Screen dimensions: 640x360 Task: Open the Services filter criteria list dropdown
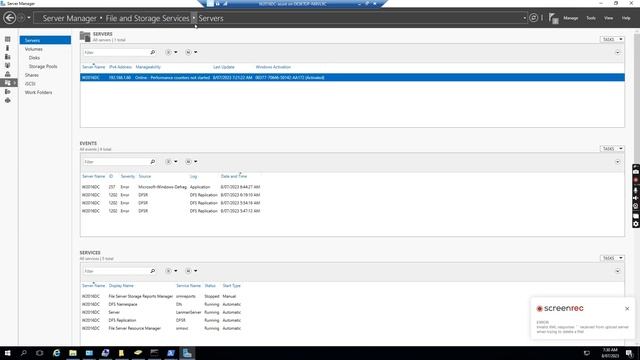tap(171, 271)
